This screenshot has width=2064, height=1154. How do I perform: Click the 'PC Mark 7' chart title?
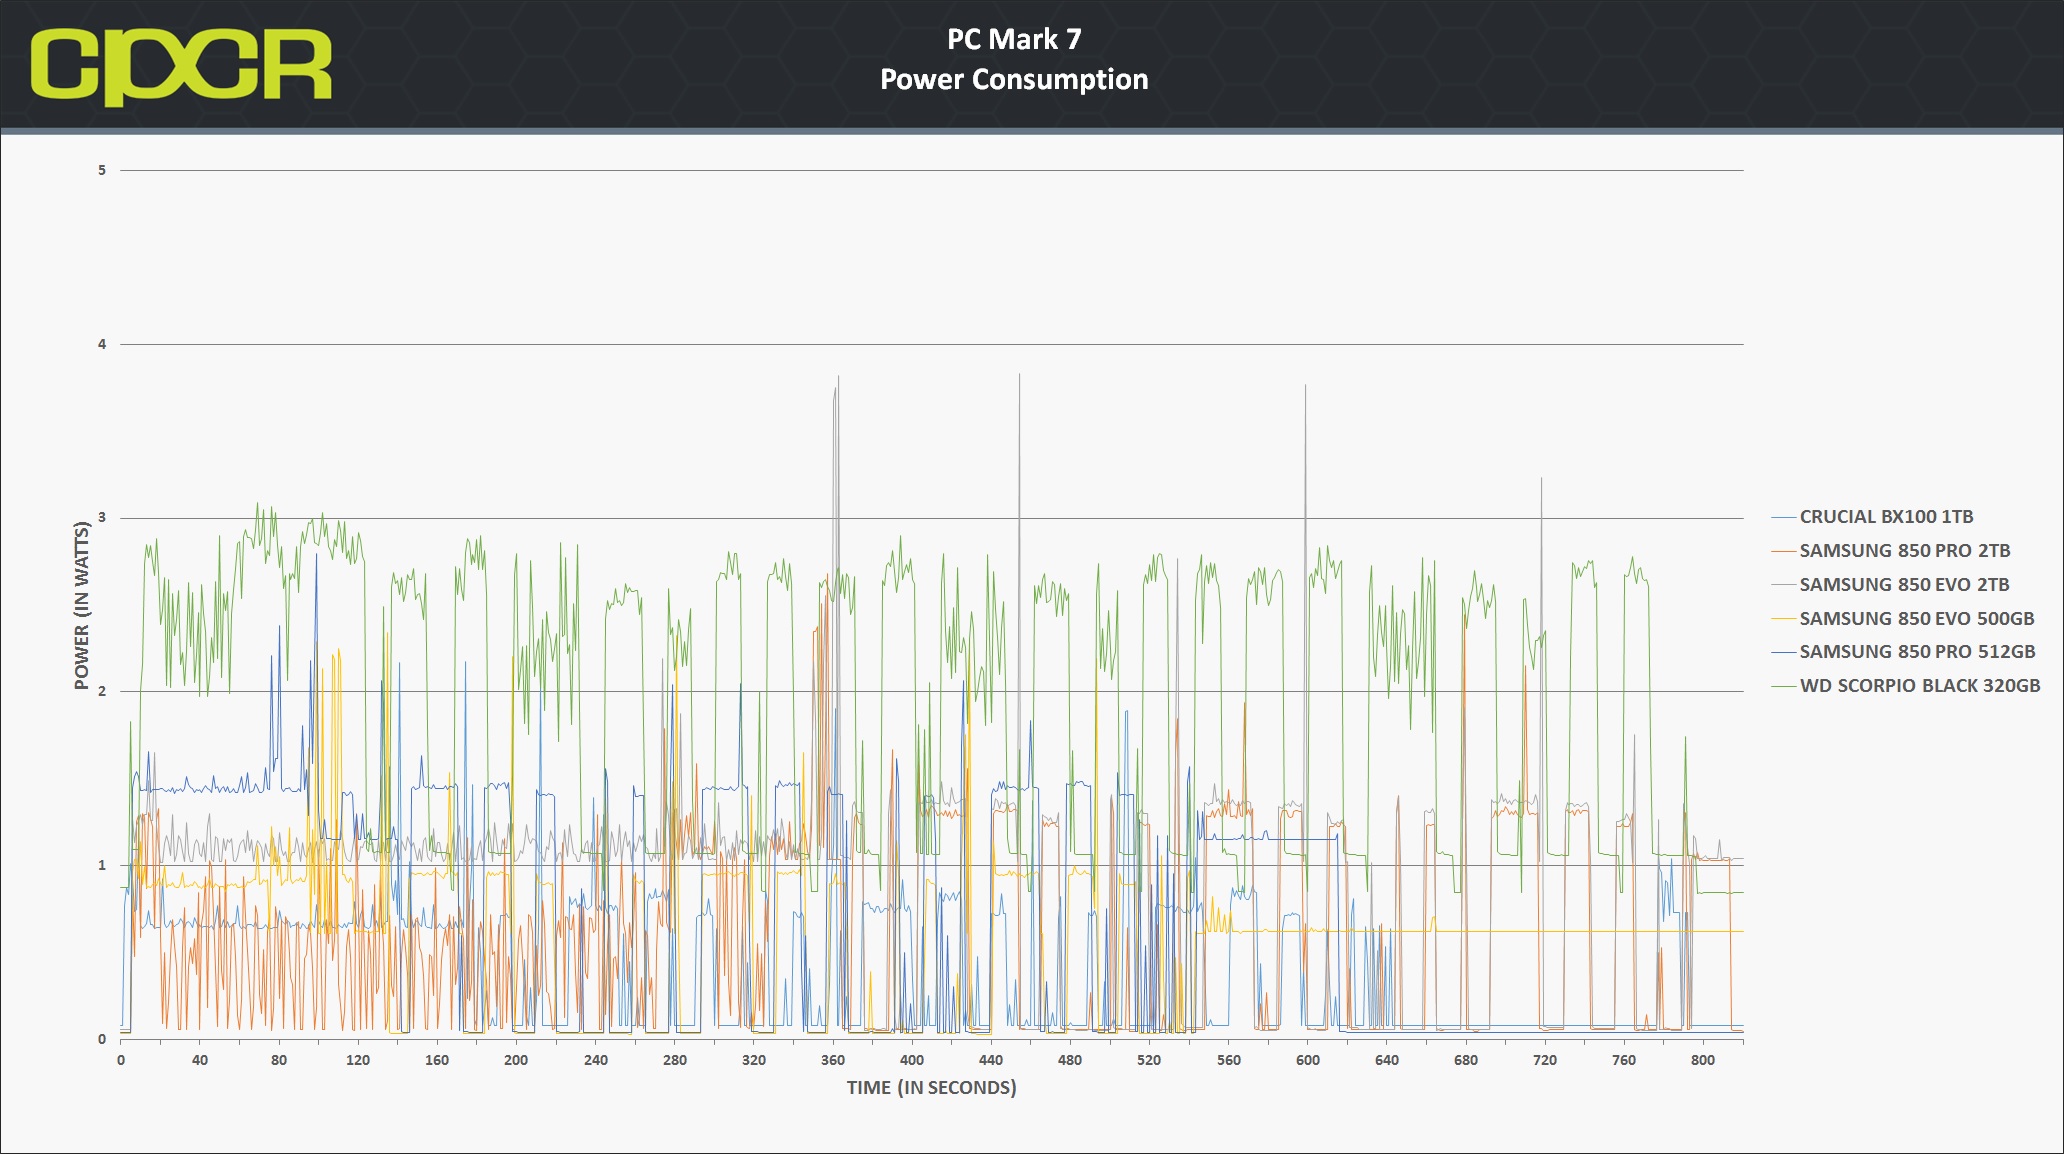[x=1014, y=39]
